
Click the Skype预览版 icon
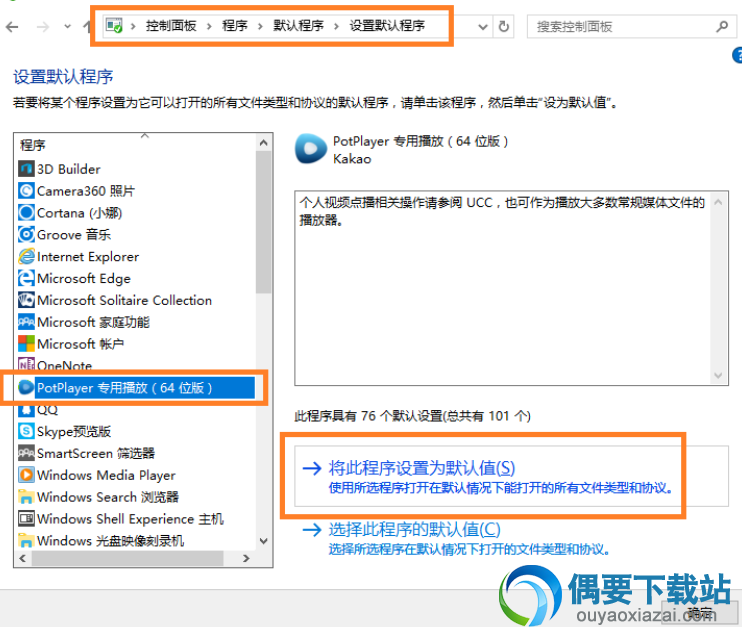click(26, 431)
